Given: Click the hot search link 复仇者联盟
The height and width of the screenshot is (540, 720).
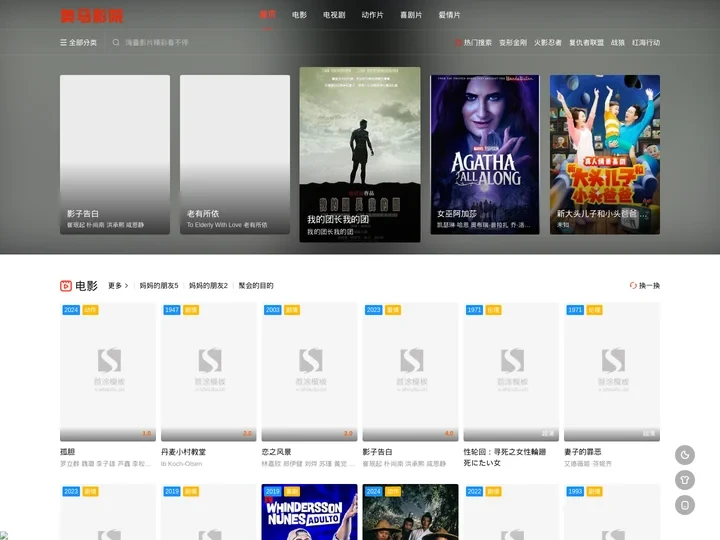Looking at the screenshot, I should 586,42.
